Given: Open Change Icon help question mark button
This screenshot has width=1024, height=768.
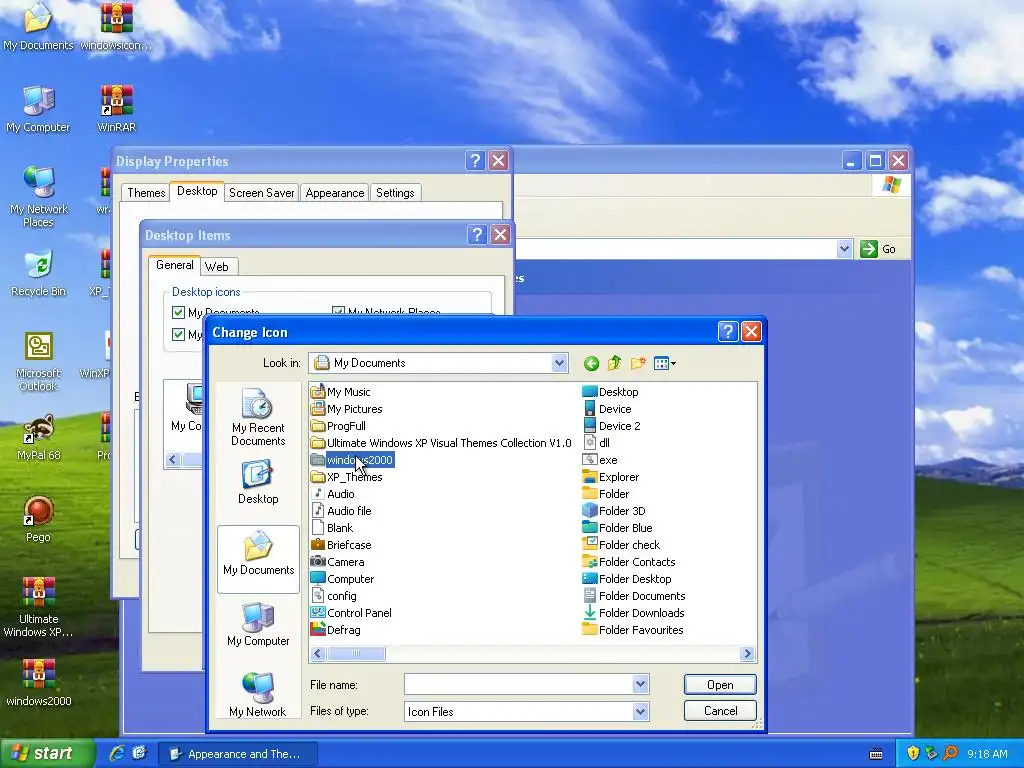Looking at the screenshot, I should click(728, 332).
